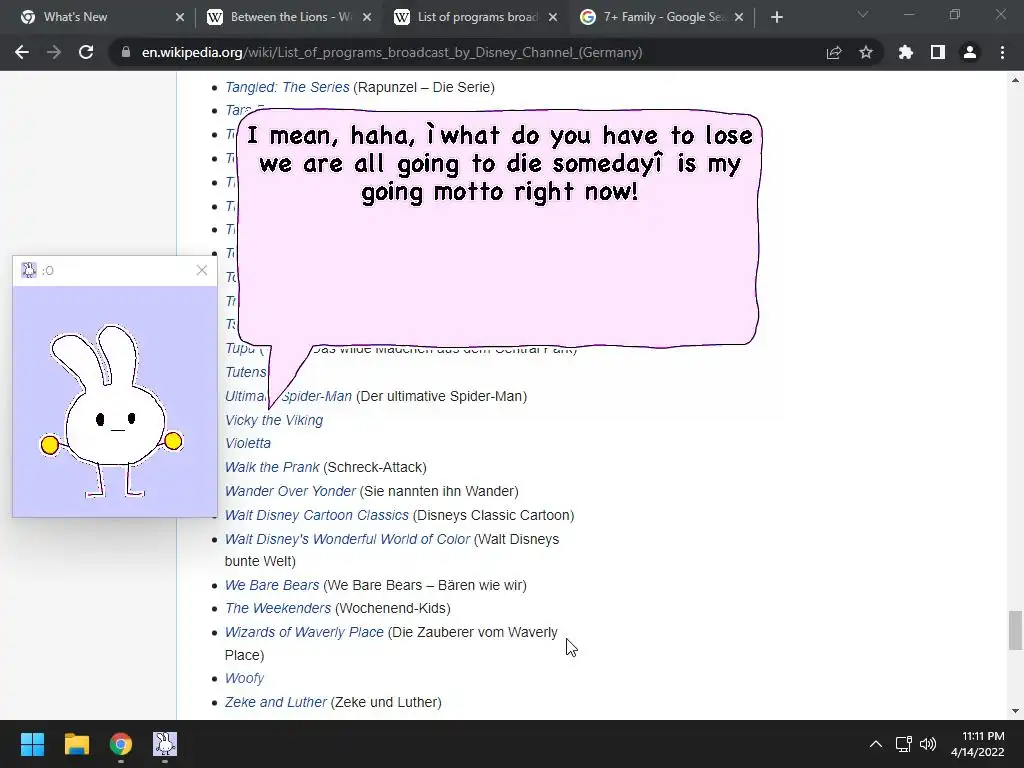This screenshot has width=1024, height=768.
Task: Close the 7+ Family Google tab
Action: coord(739,17)
